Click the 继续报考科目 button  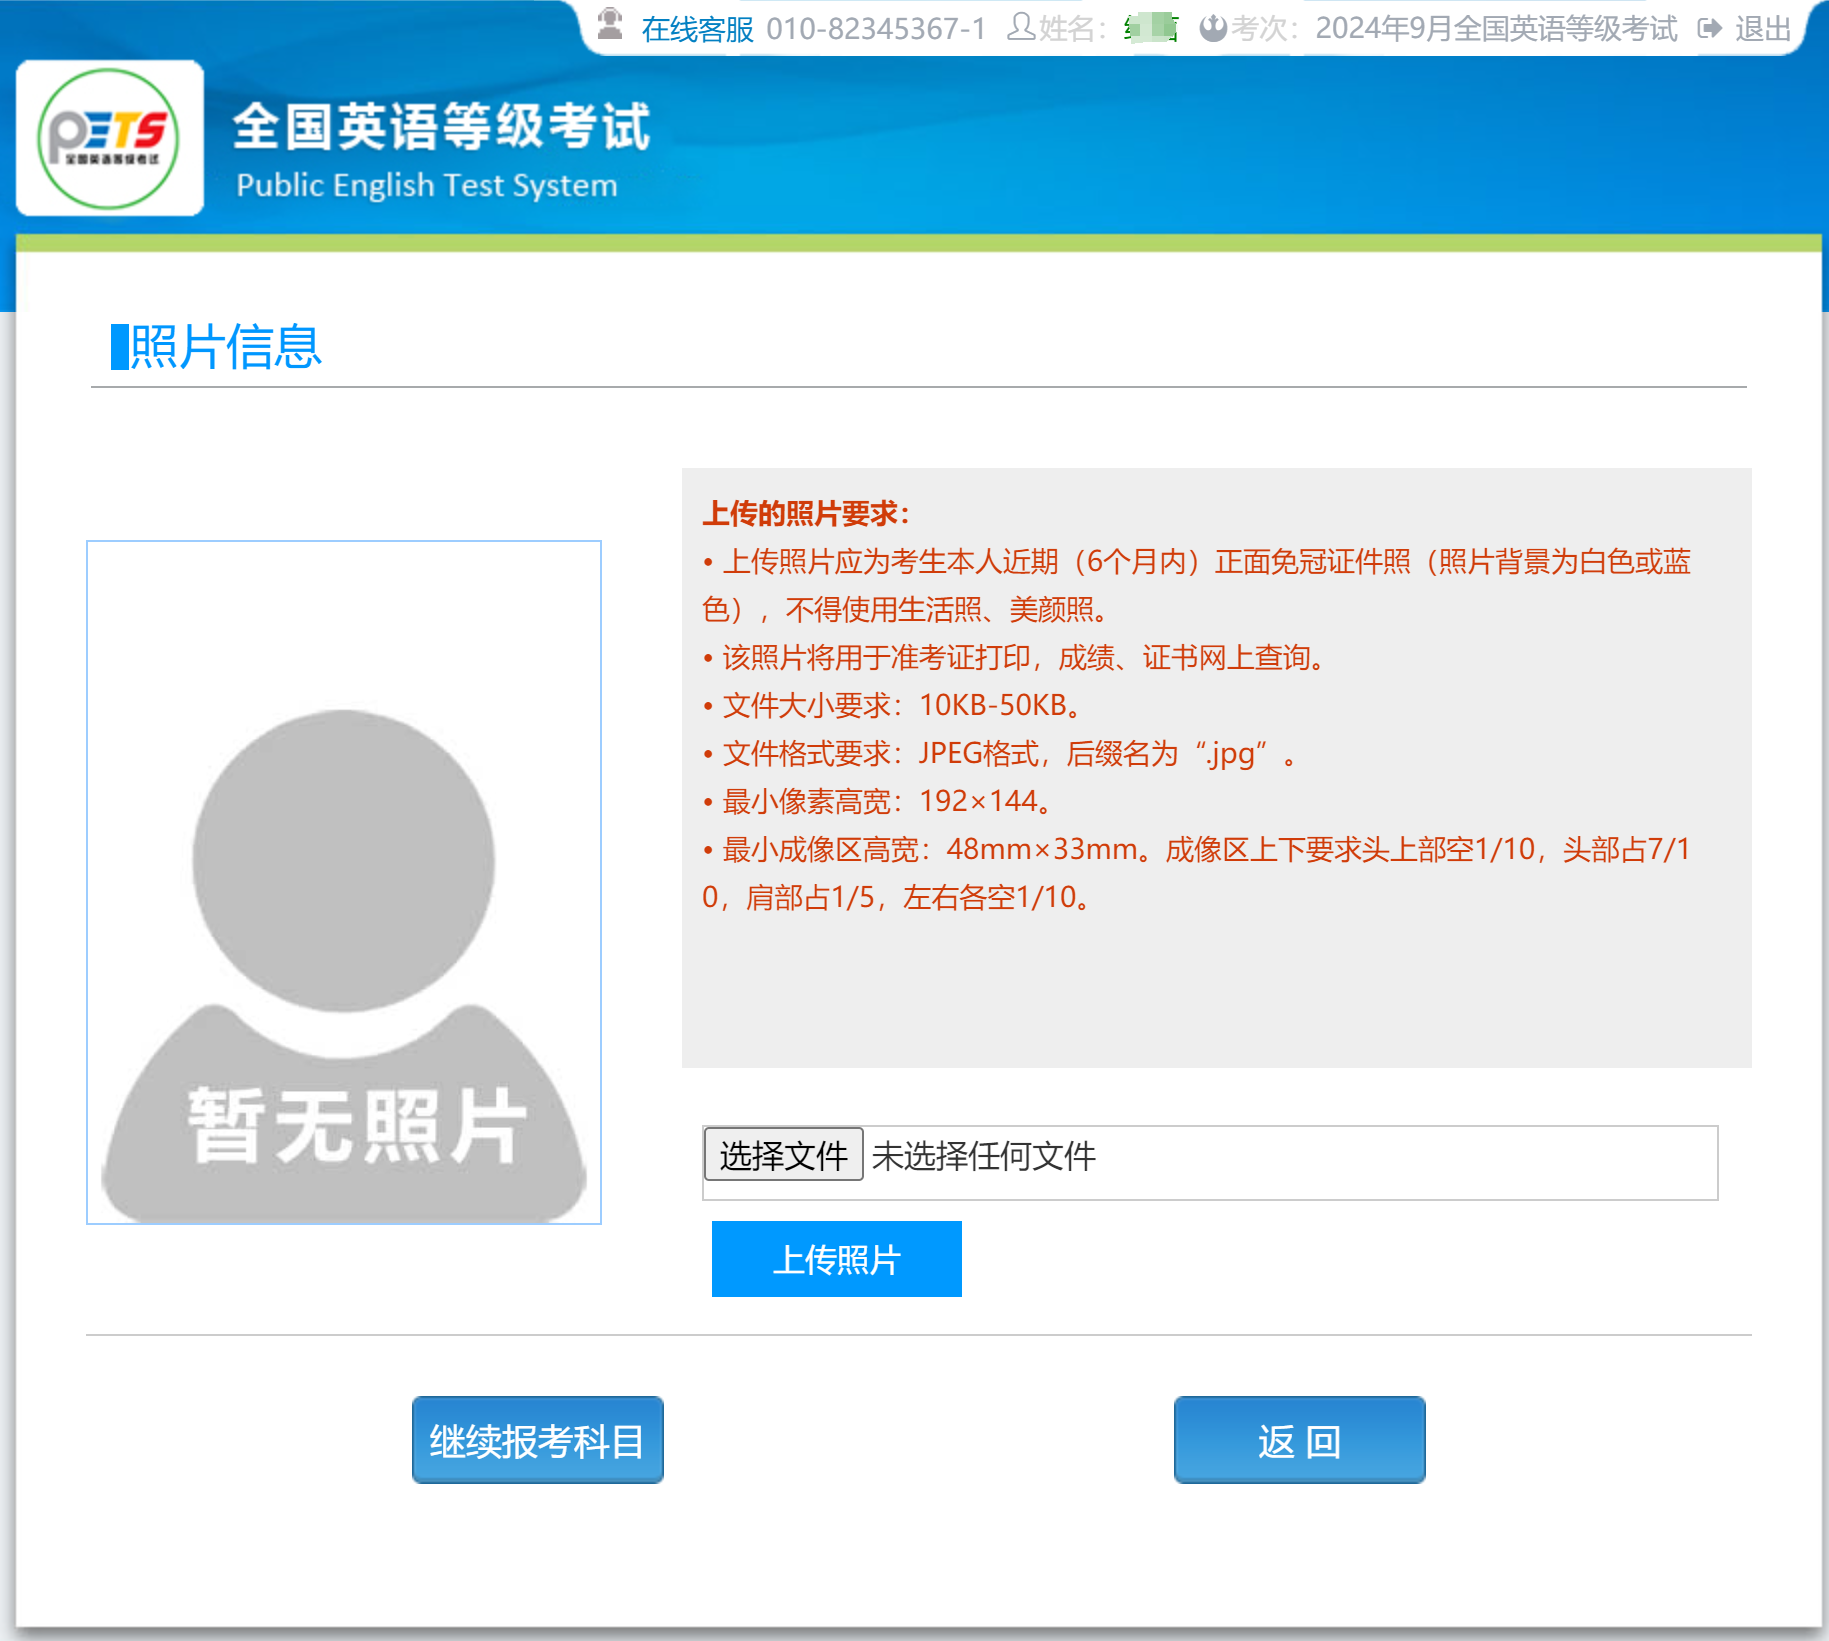click(537, 1440)
